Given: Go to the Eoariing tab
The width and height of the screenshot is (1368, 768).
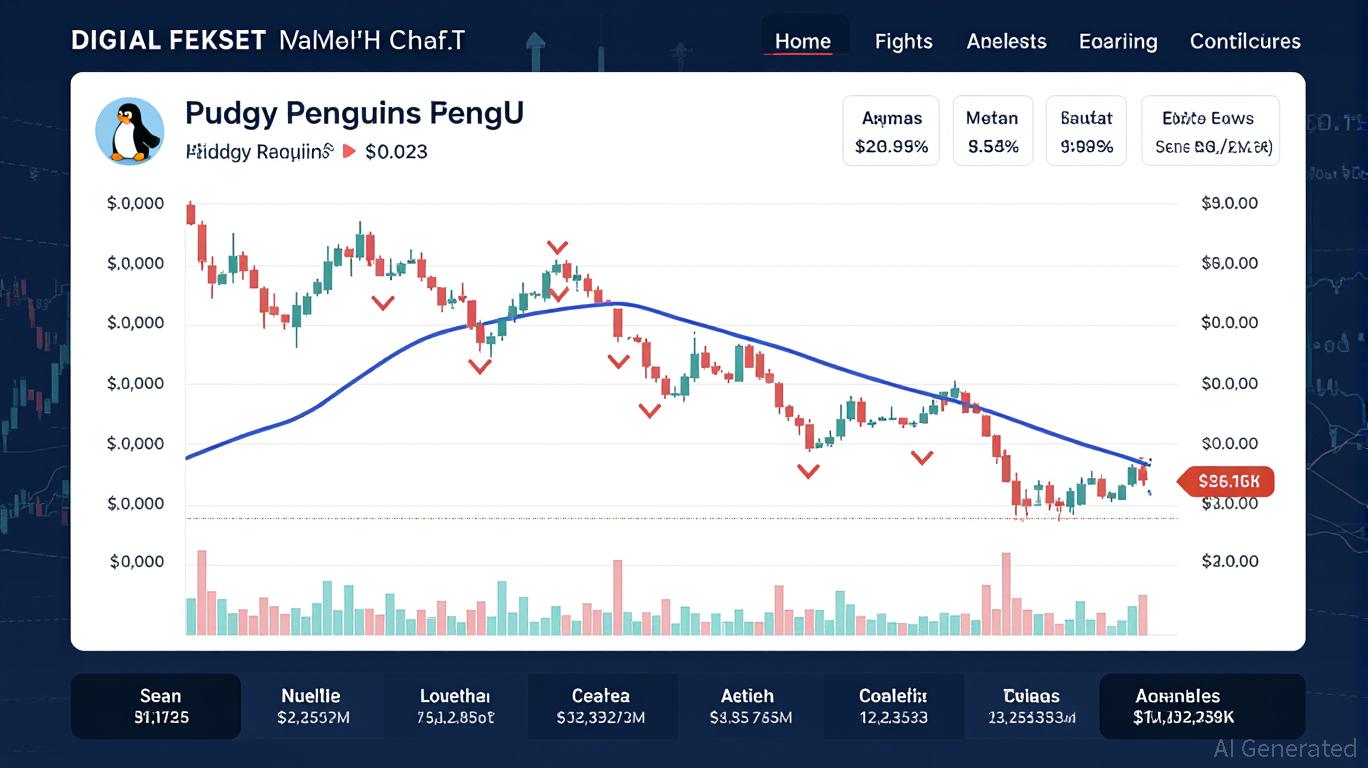Looking at the screenshot, I should (1118, 41).
